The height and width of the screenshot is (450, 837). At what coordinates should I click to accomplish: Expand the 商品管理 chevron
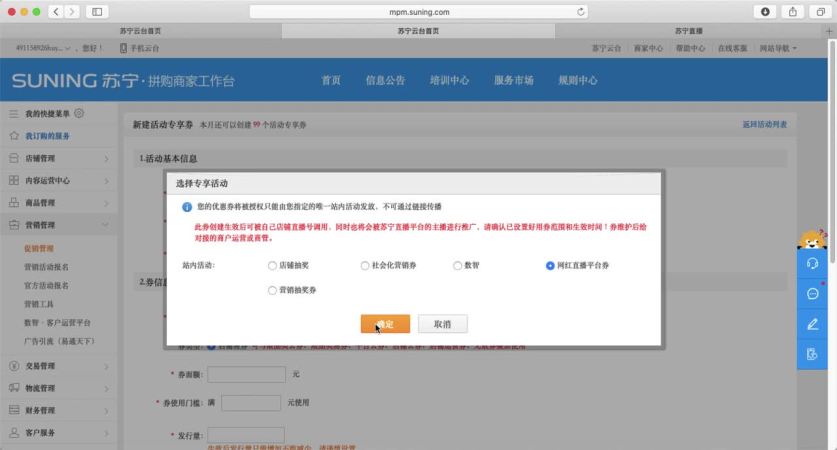pyautogui.click(x=106, y=203)
